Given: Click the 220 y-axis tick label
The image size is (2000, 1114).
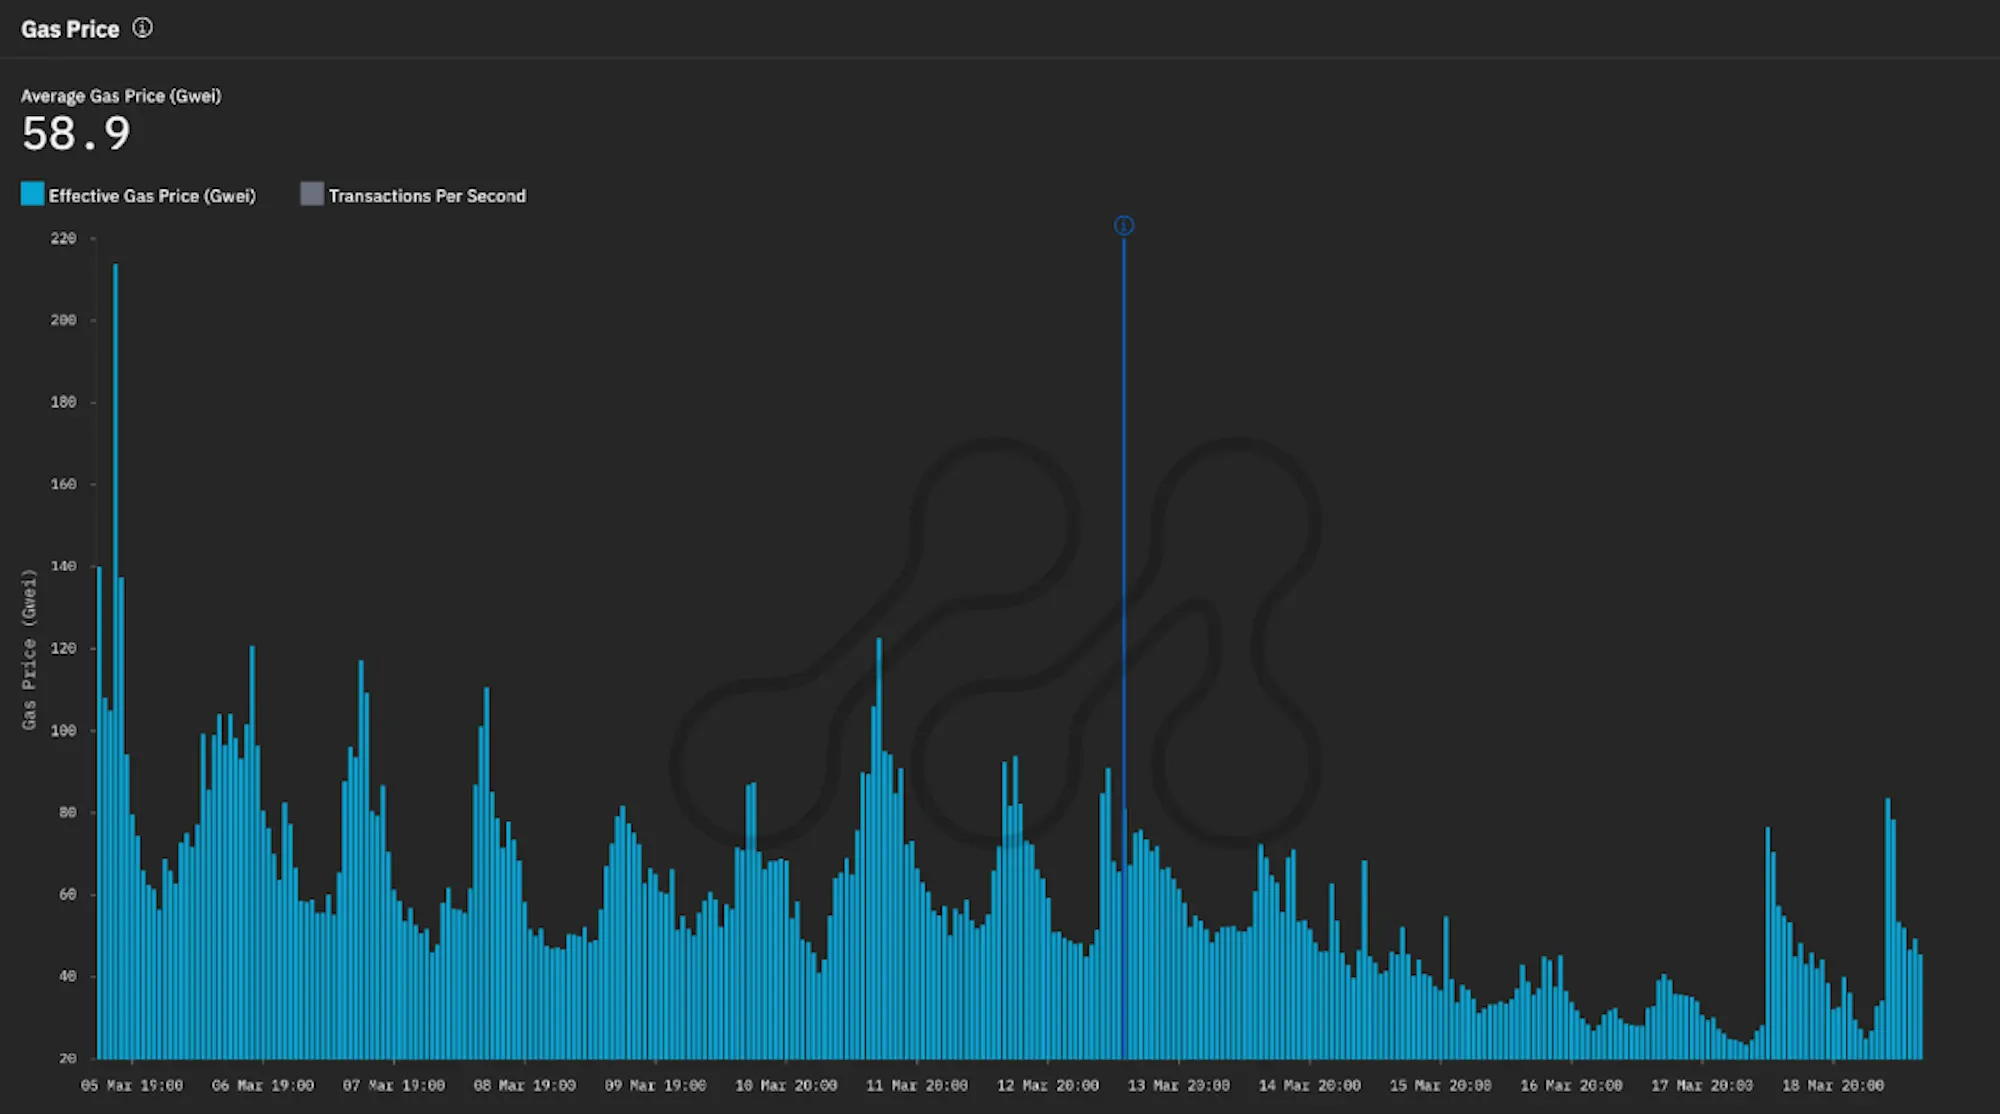Looking at the screenshot, I should point(63,238).
